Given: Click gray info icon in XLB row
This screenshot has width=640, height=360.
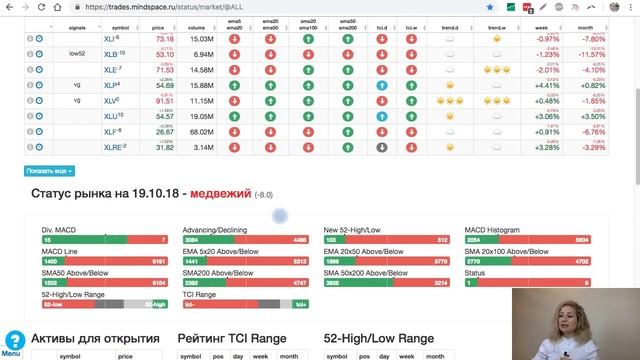Looking at the screenshot, I should coord(30,54).
